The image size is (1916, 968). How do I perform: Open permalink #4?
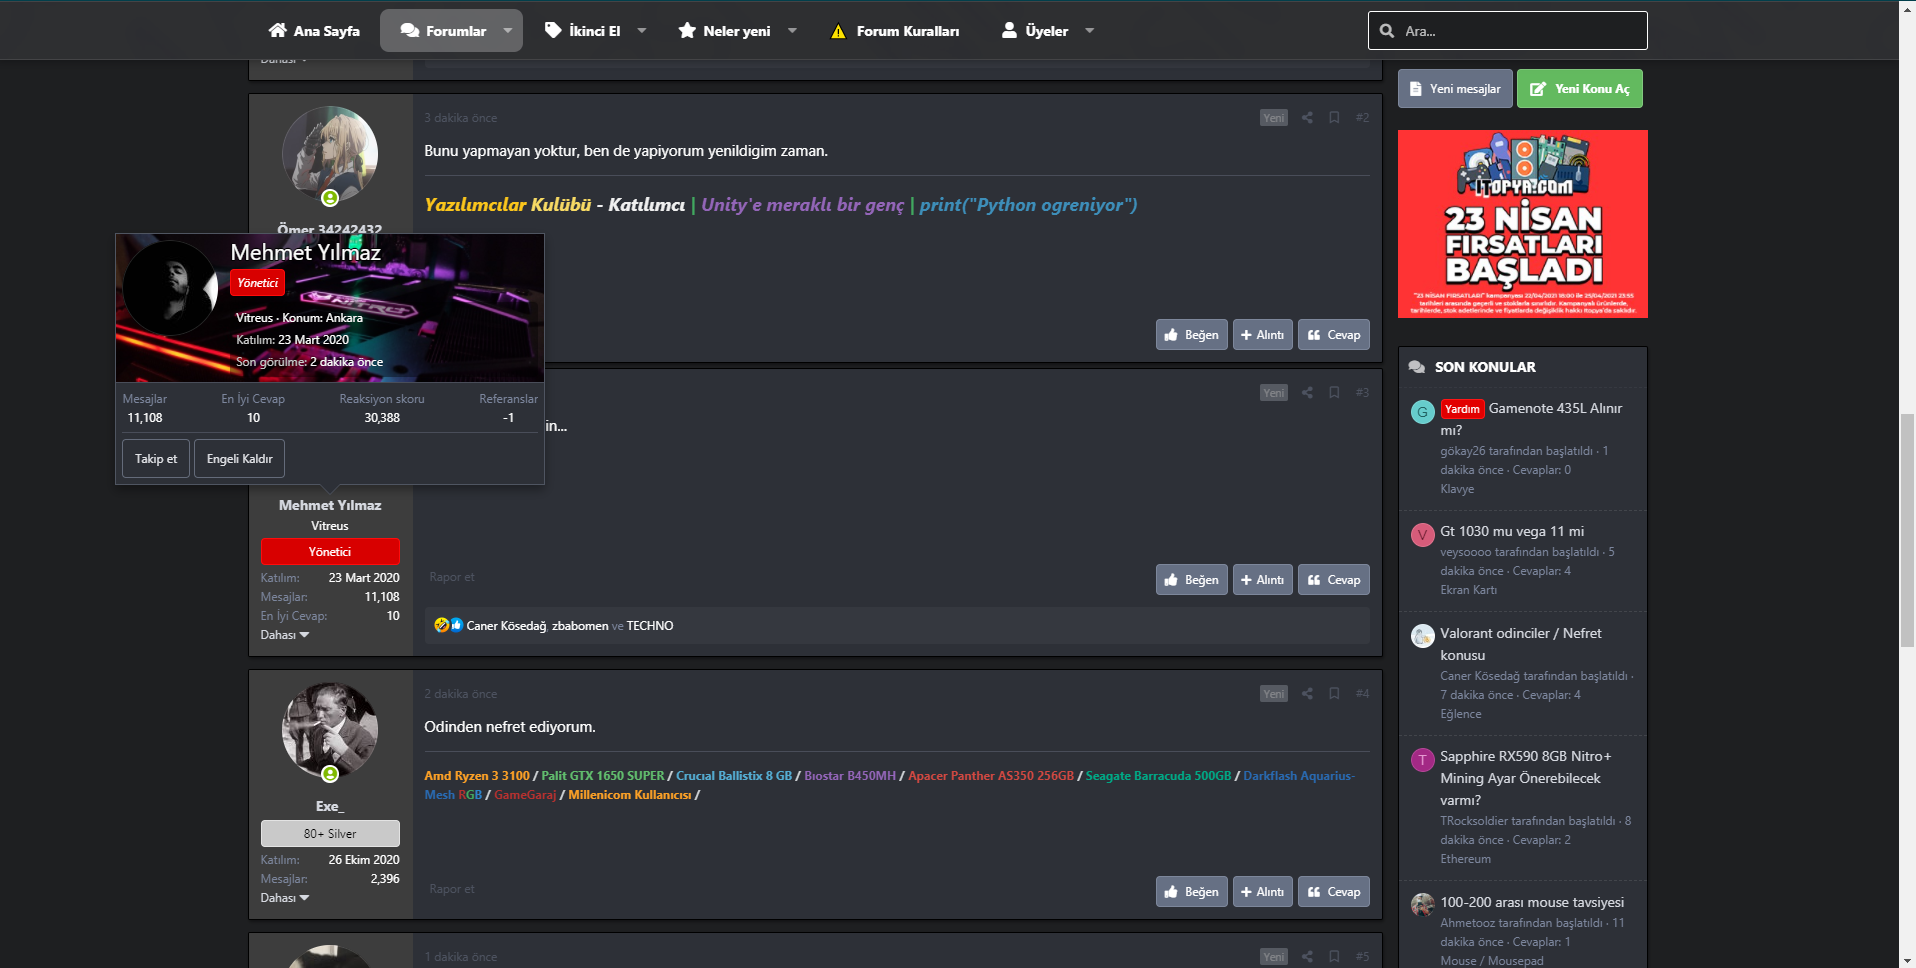pos(1362,694)
